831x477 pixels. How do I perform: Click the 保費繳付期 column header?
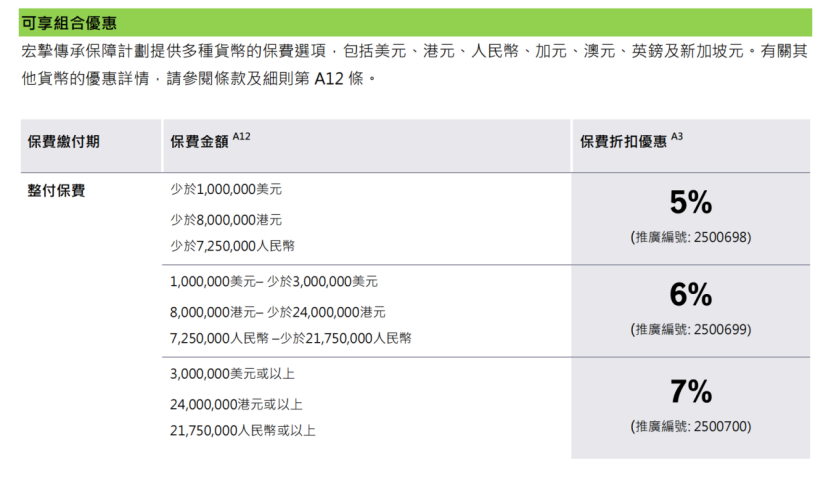point(63,142)
